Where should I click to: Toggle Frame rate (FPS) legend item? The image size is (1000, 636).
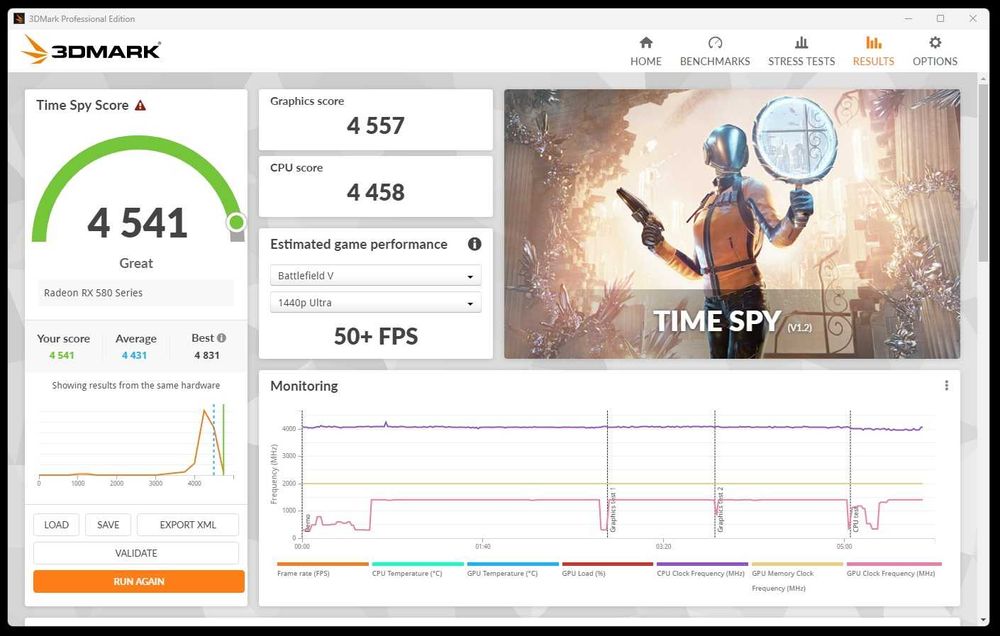point(323,569)
